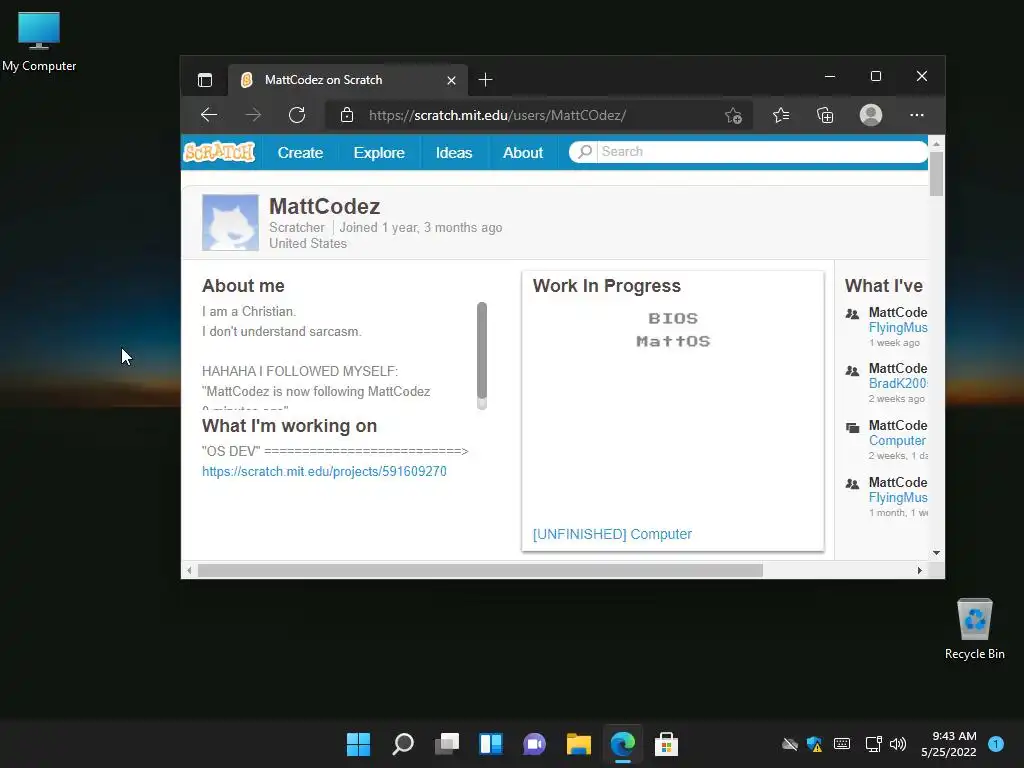Click the Windows Security tray icon

[x=814, y=744]
